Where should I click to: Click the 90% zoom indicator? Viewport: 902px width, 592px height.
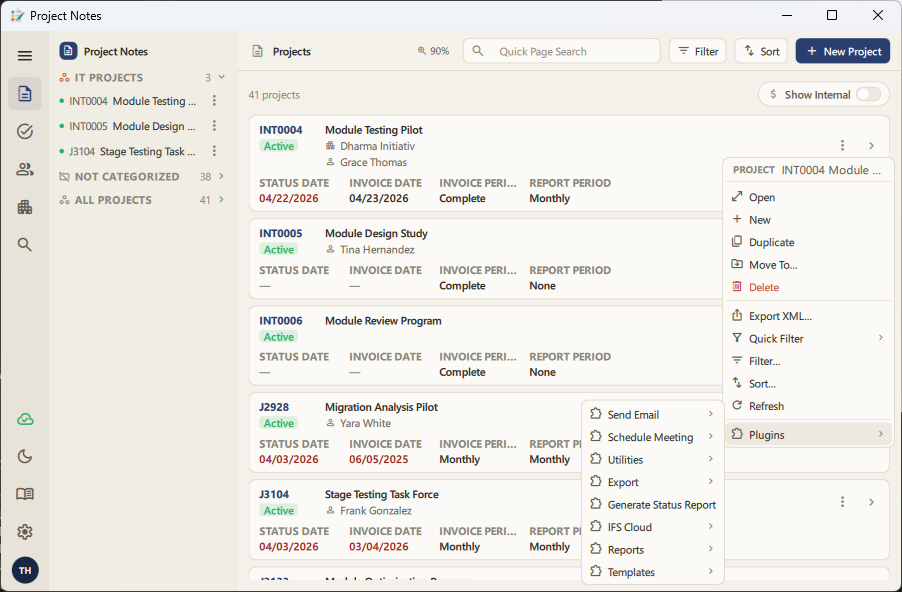433,51
